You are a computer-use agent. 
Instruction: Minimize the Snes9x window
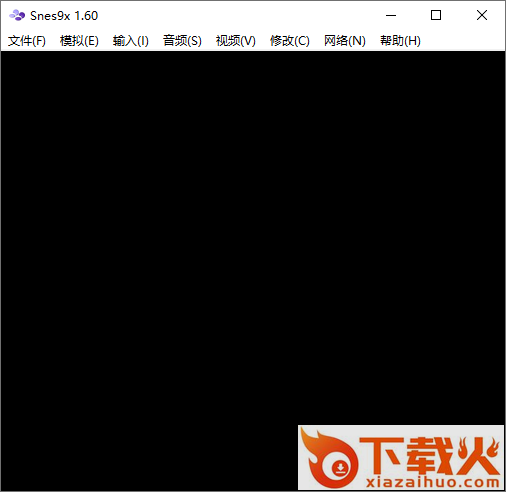[391, 15]
